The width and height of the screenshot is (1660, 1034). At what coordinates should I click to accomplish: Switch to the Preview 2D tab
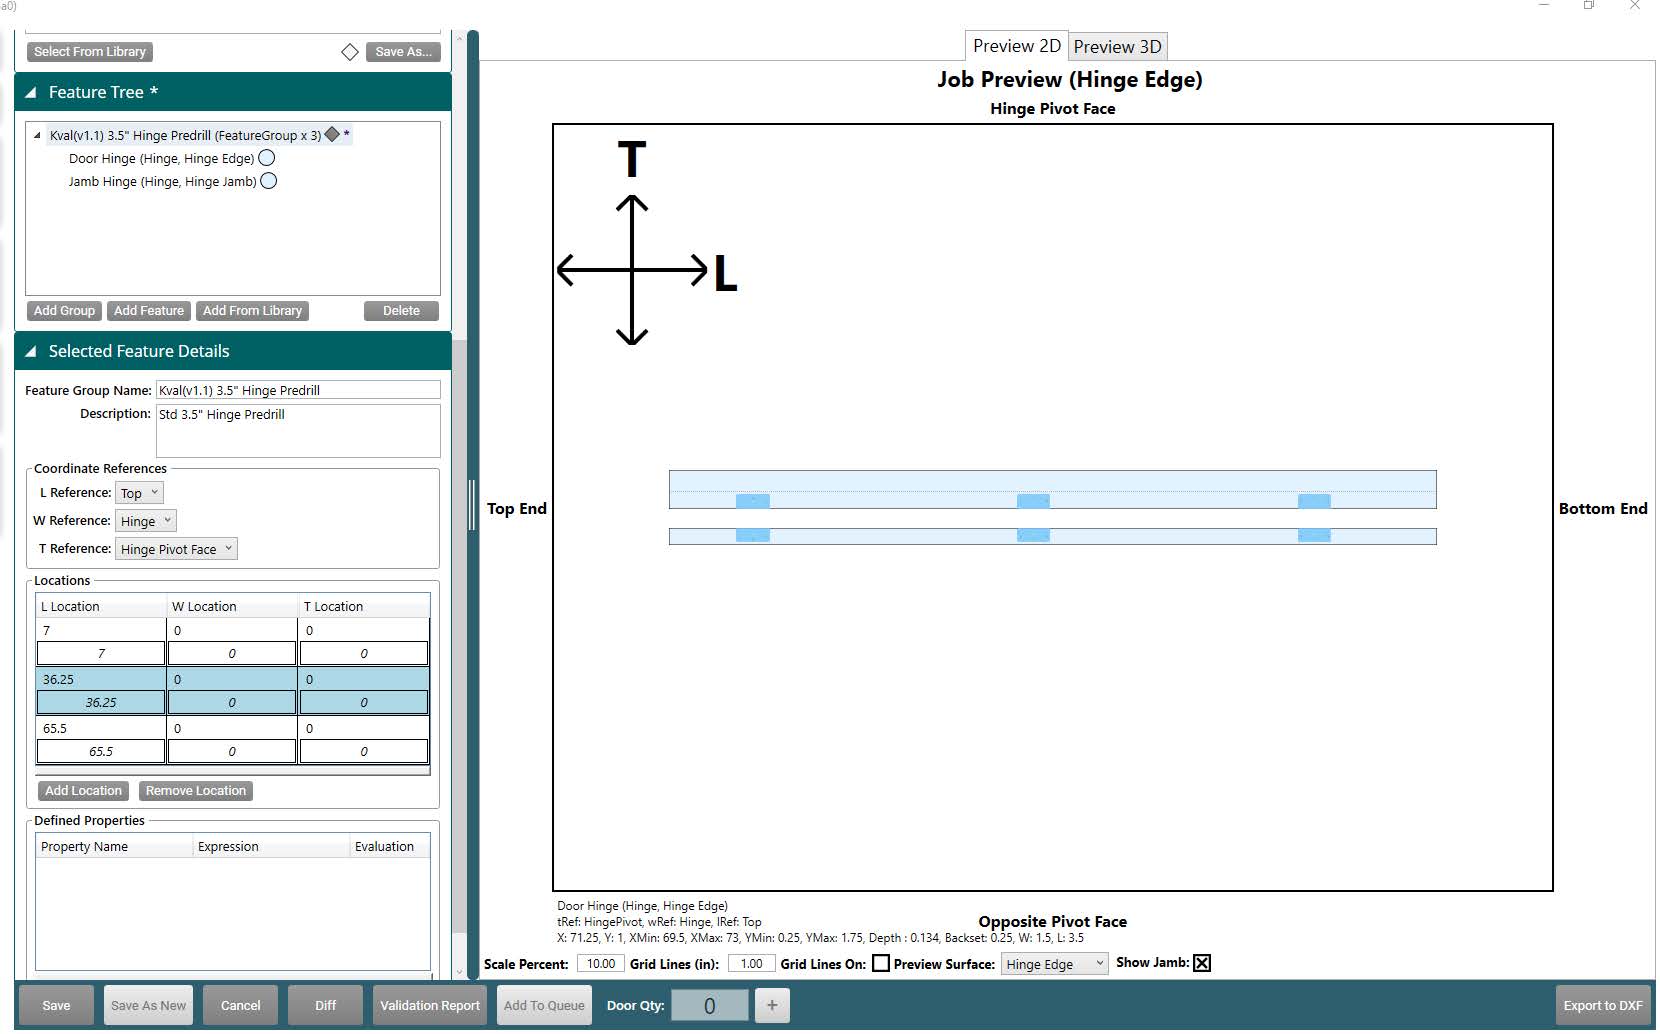point(1017,46)
